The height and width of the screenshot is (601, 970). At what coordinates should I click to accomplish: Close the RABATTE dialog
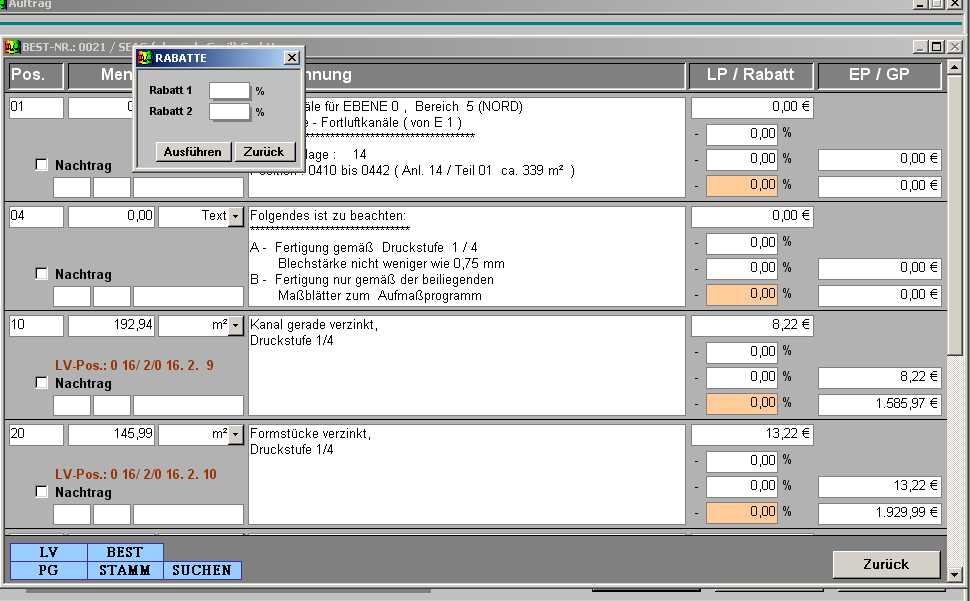pyautogui.click(x=291, y=58)
